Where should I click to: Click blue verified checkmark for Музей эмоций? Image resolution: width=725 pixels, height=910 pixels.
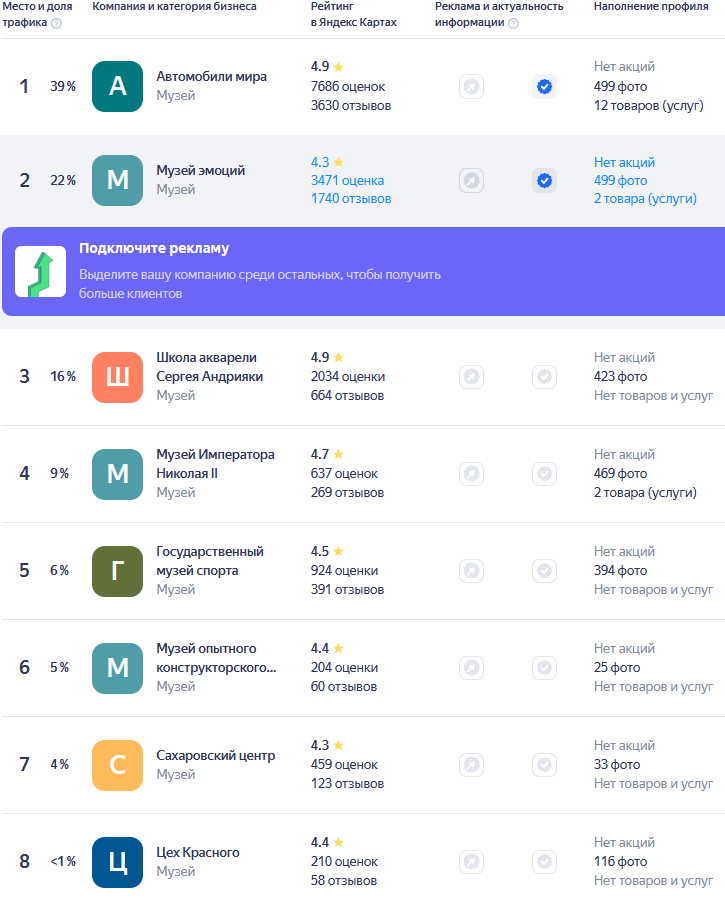tap(544, 181)
